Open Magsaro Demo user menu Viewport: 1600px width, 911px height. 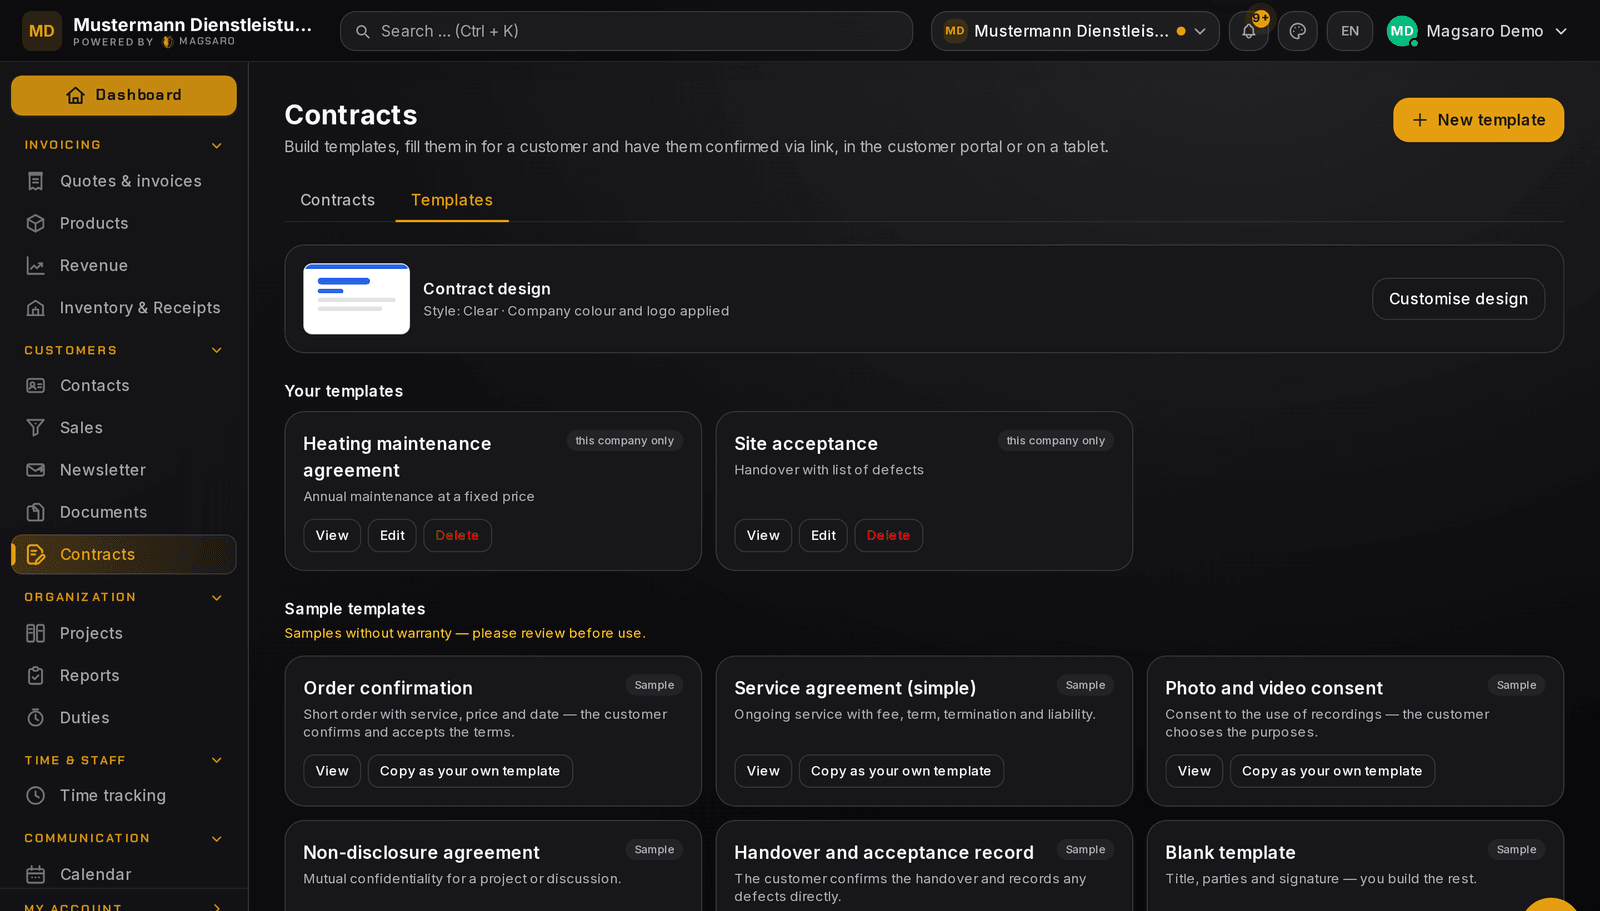tap(1477, 31)
